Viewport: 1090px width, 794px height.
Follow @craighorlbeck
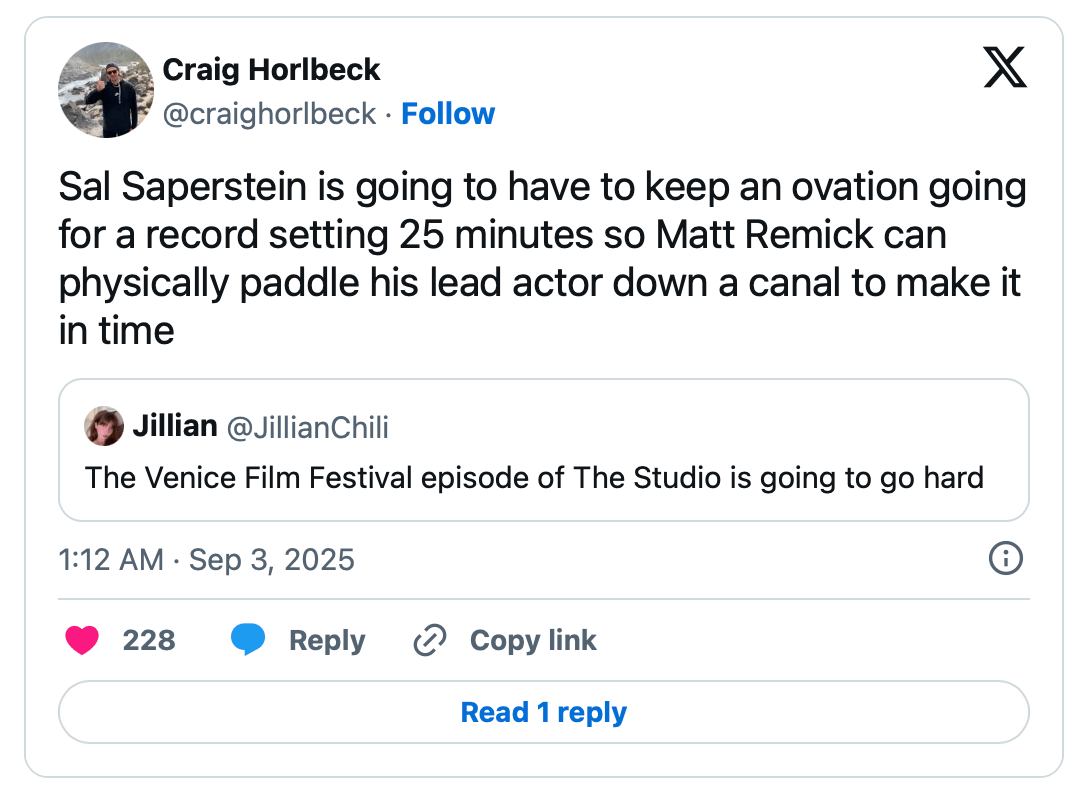coord(448,114)
